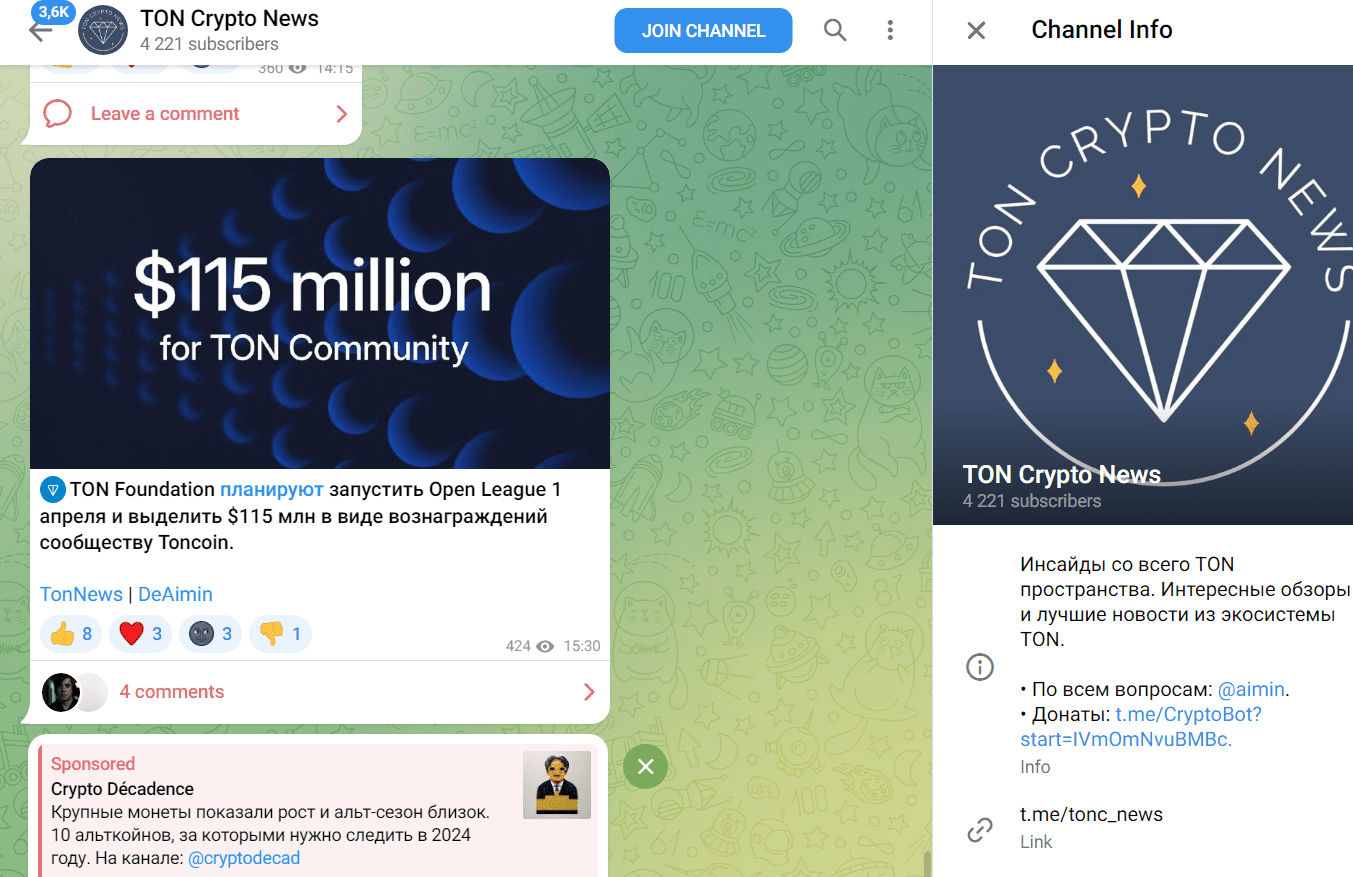Close sponsored message with green X button
This screenshot has width=1353, height=877.
[x=646, y=767]
